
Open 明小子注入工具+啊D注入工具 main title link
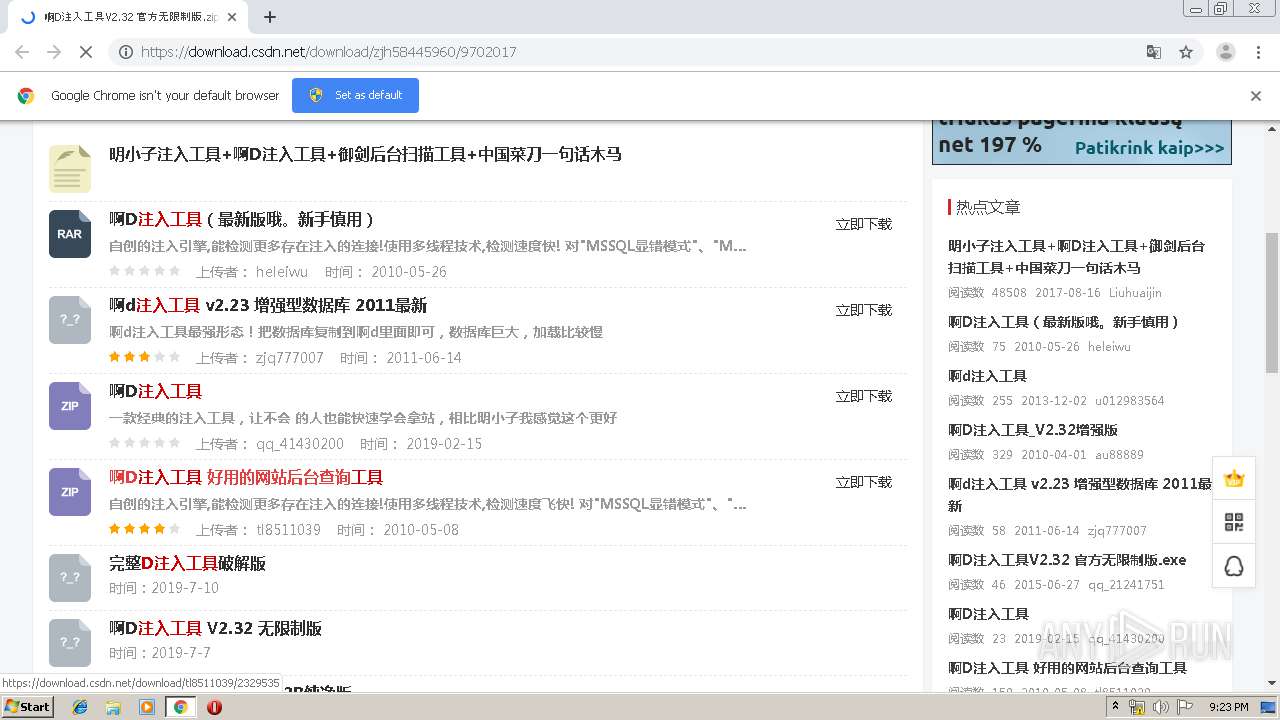365,155
